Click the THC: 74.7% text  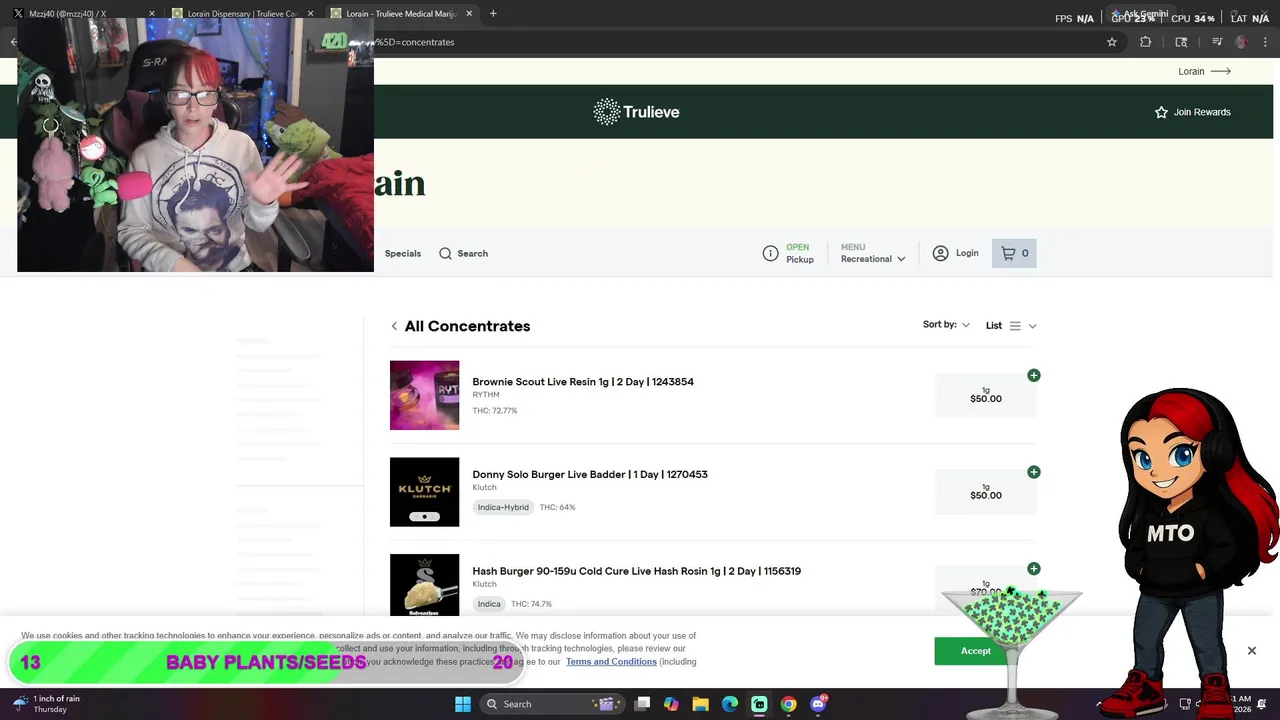[x=531, y=604]
